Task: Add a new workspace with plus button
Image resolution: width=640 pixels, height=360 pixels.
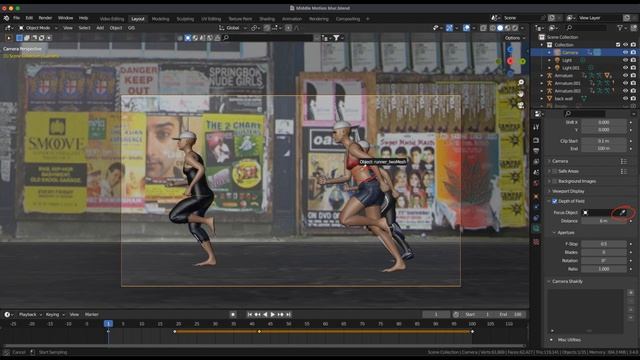Action: click(x=367, y=19)
